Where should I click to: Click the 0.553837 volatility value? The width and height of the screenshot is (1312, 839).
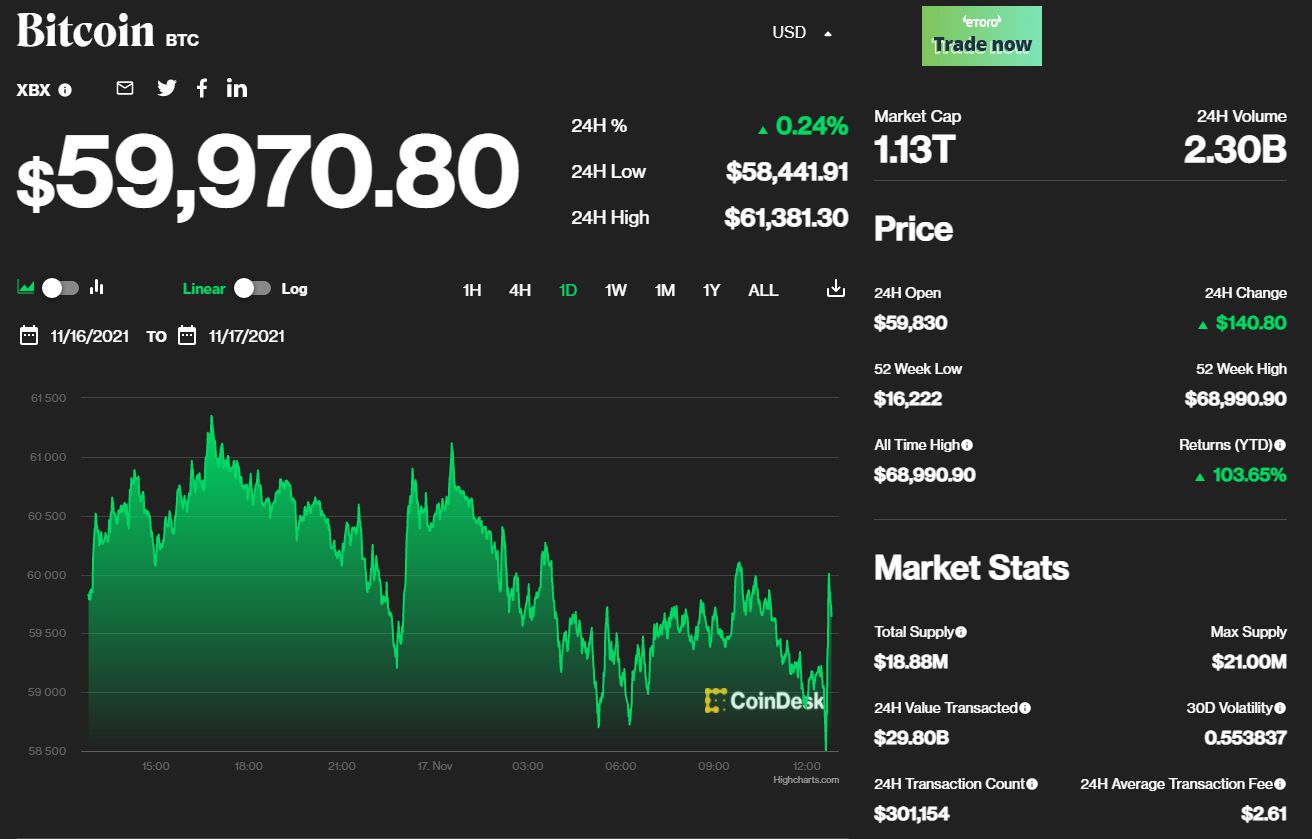coord(1245,738)
